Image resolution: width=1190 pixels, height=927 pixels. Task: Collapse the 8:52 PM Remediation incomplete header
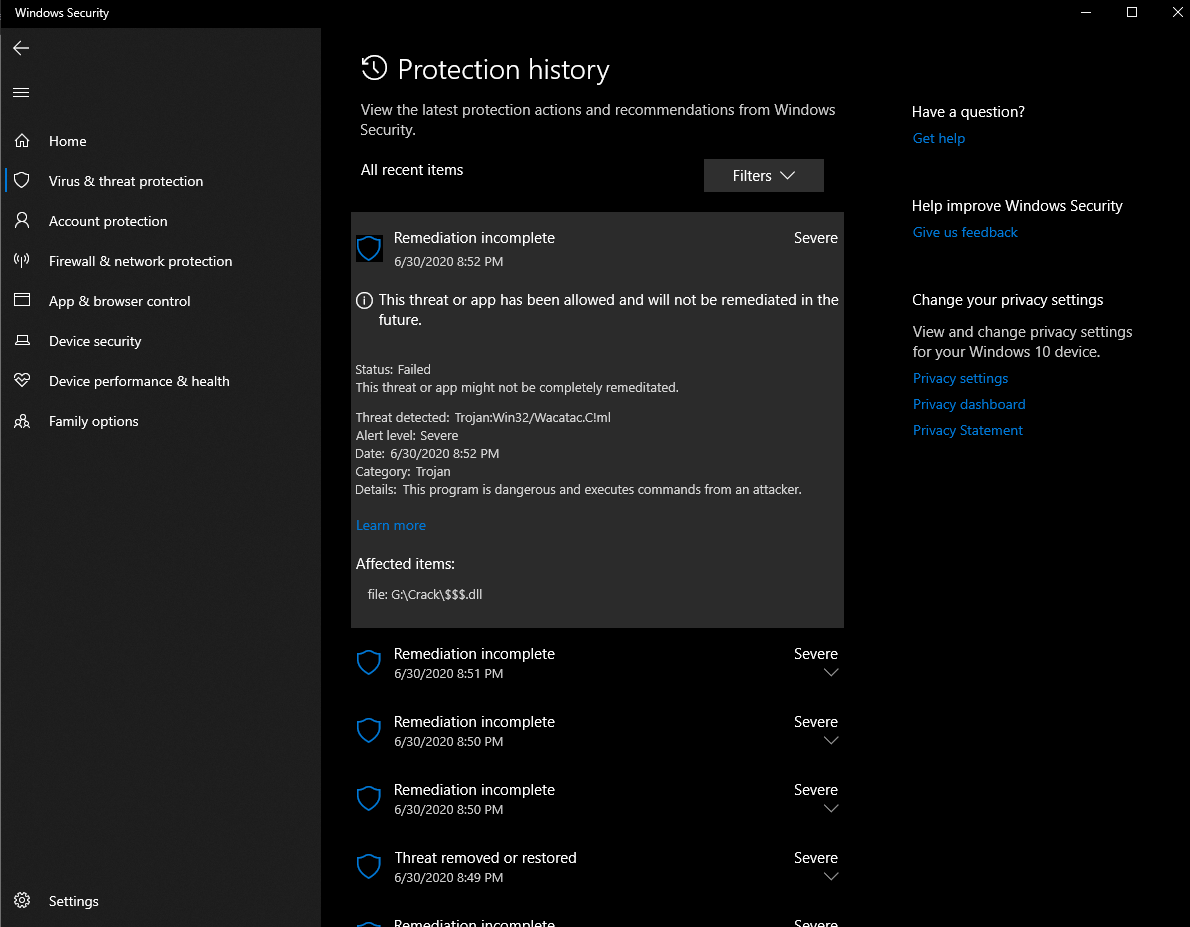point(597,248)
